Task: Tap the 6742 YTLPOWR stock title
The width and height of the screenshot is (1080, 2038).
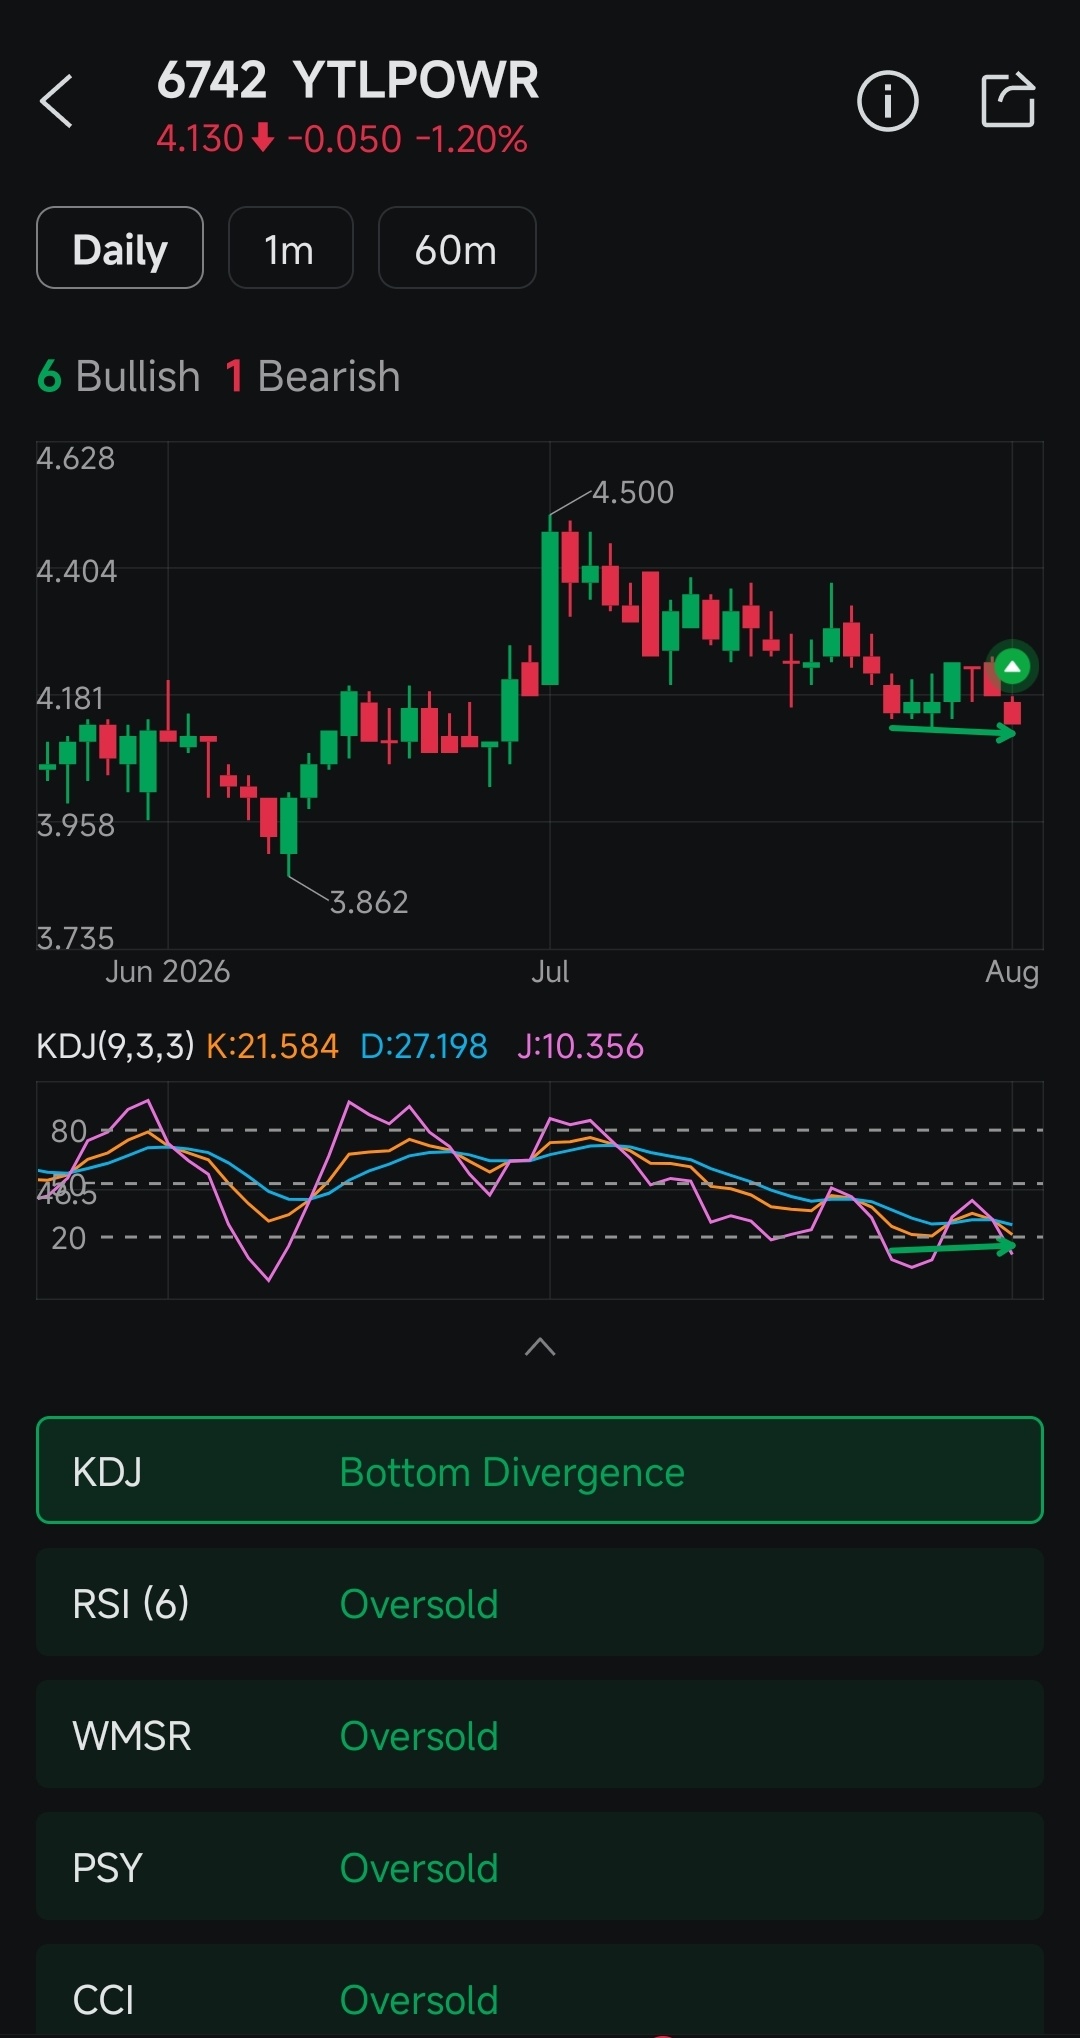Action: [x=348, y=80]
